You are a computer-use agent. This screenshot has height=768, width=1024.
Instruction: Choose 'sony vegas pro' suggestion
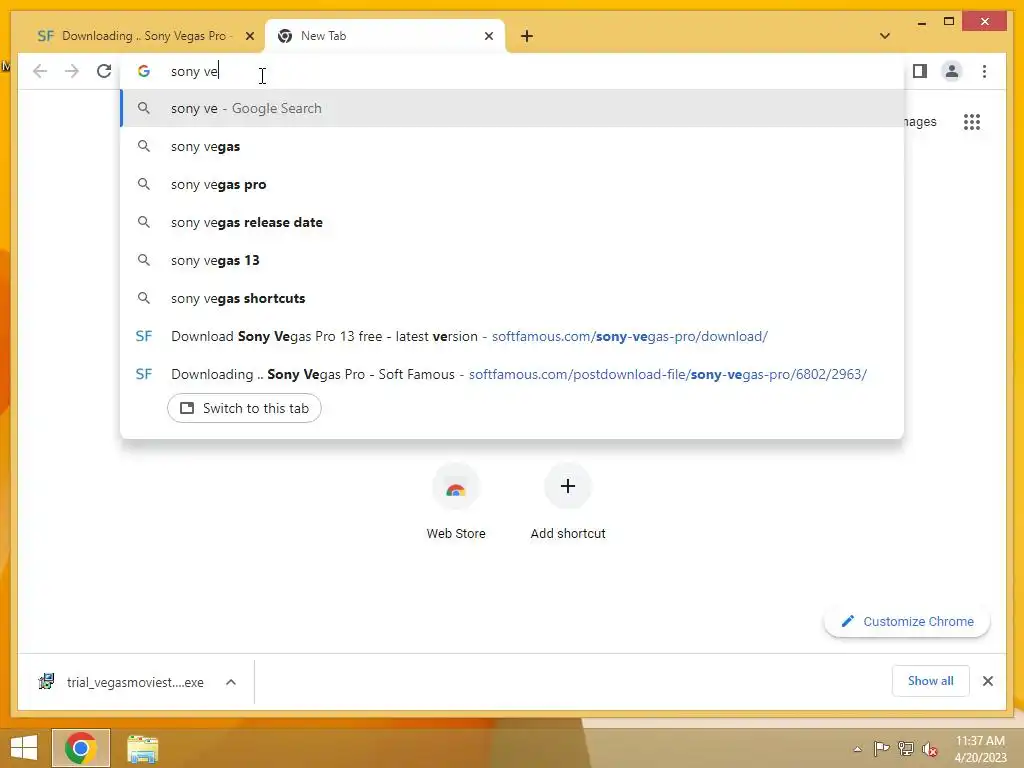point(512,184)
